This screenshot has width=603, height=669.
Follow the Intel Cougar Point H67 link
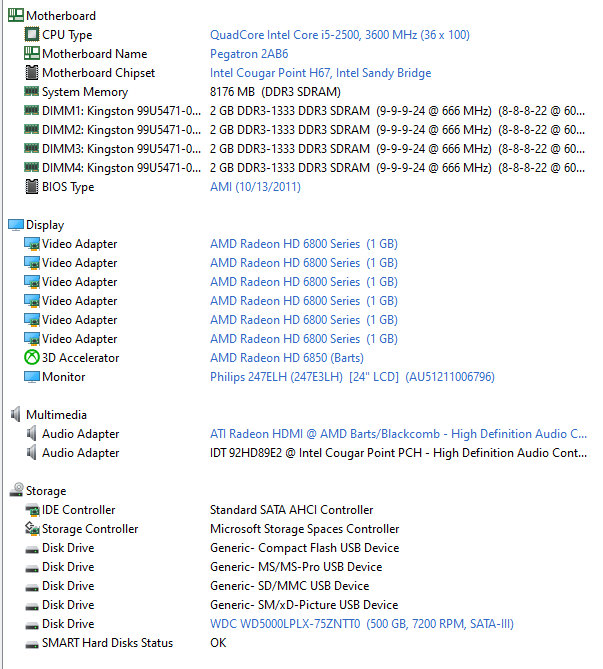320,73
